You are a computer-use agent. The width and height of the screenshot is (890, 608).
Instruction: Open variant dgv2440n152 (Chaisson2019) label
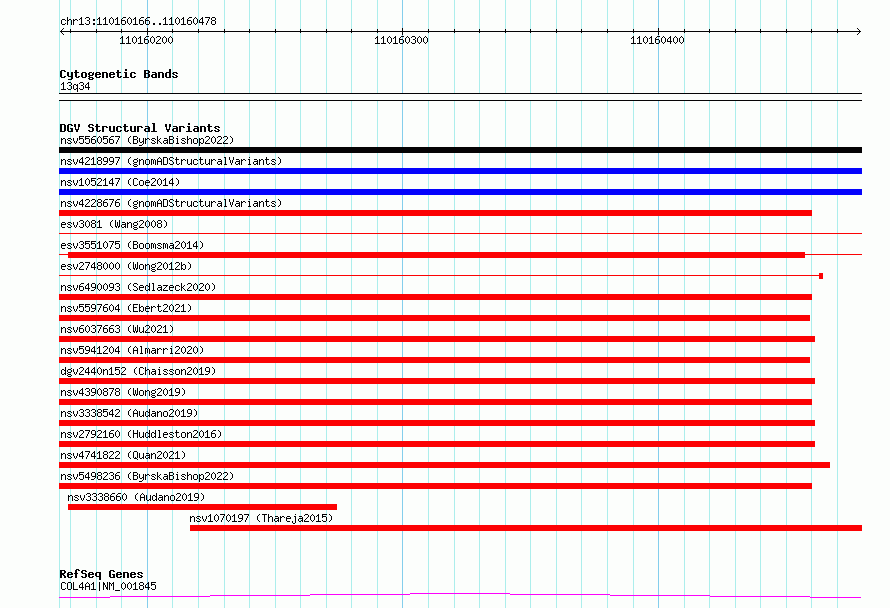tap(138, 371)
